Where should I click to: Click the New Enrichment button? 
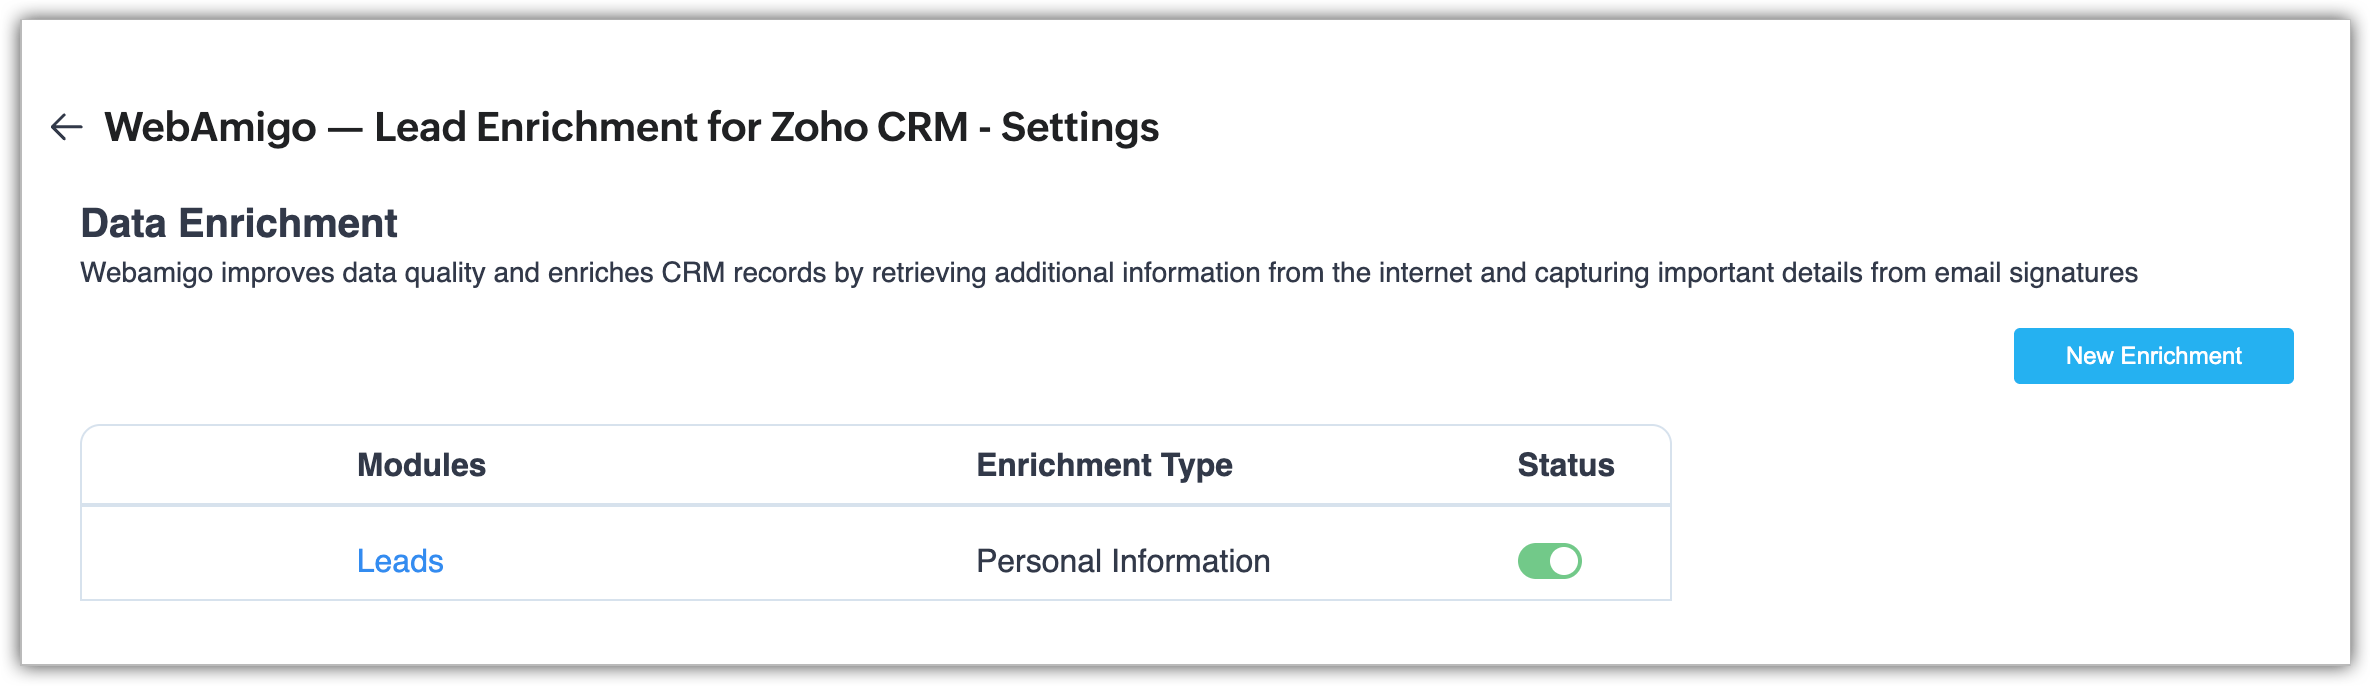2153,356
